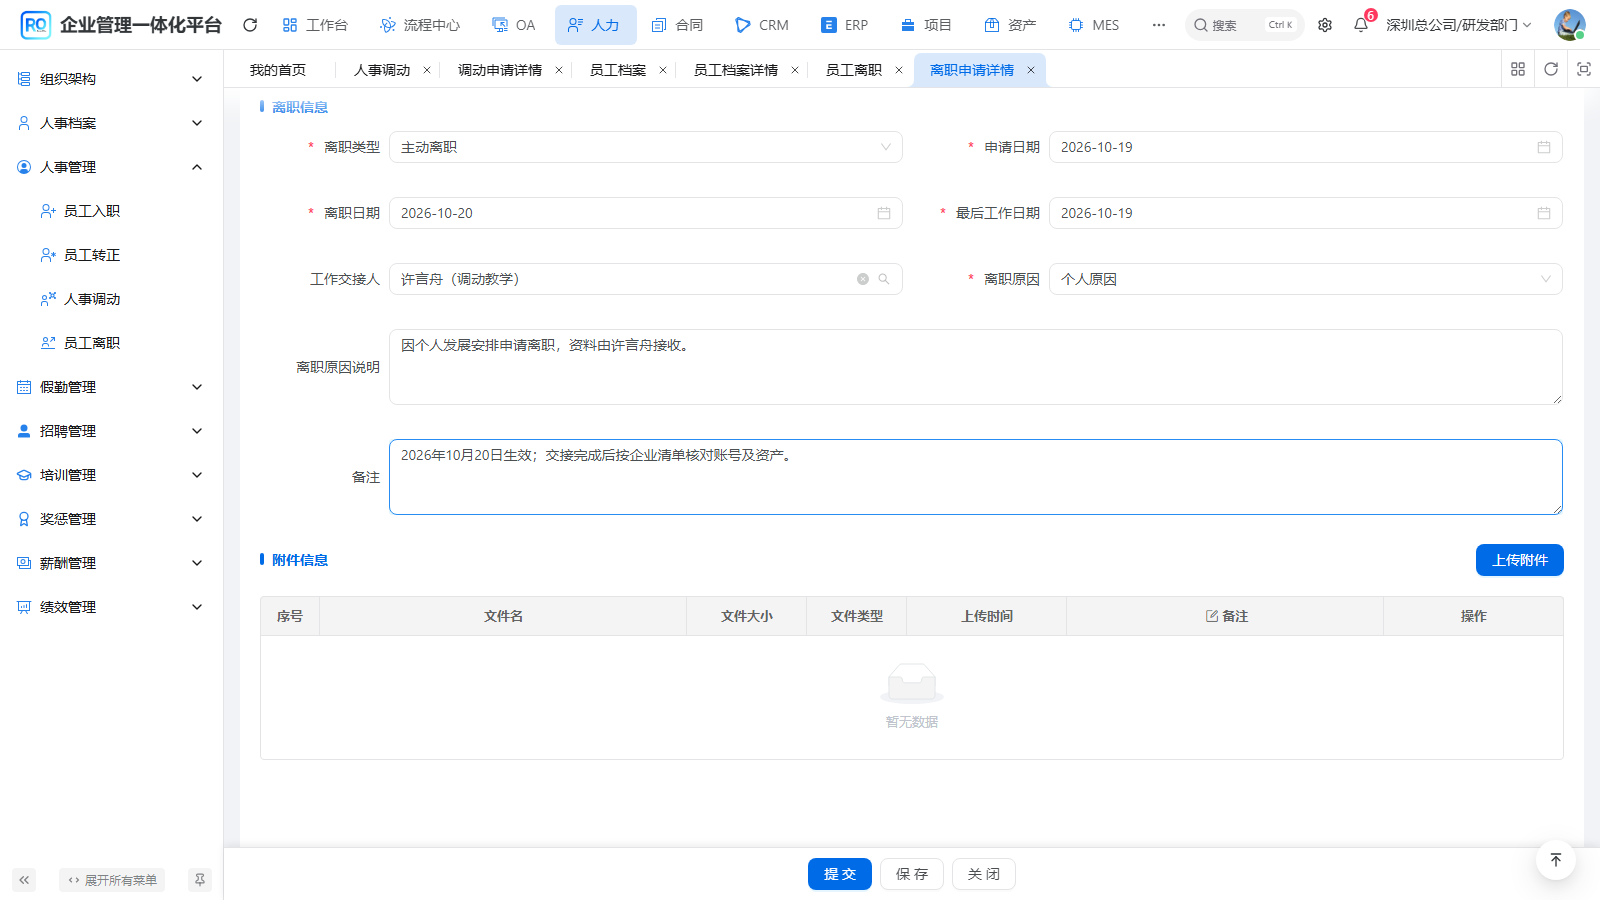Open the 深圳总公司/研发部门 switcher
The image size is (1600, 900).
pyautogui.click(x=1459, y=25)
